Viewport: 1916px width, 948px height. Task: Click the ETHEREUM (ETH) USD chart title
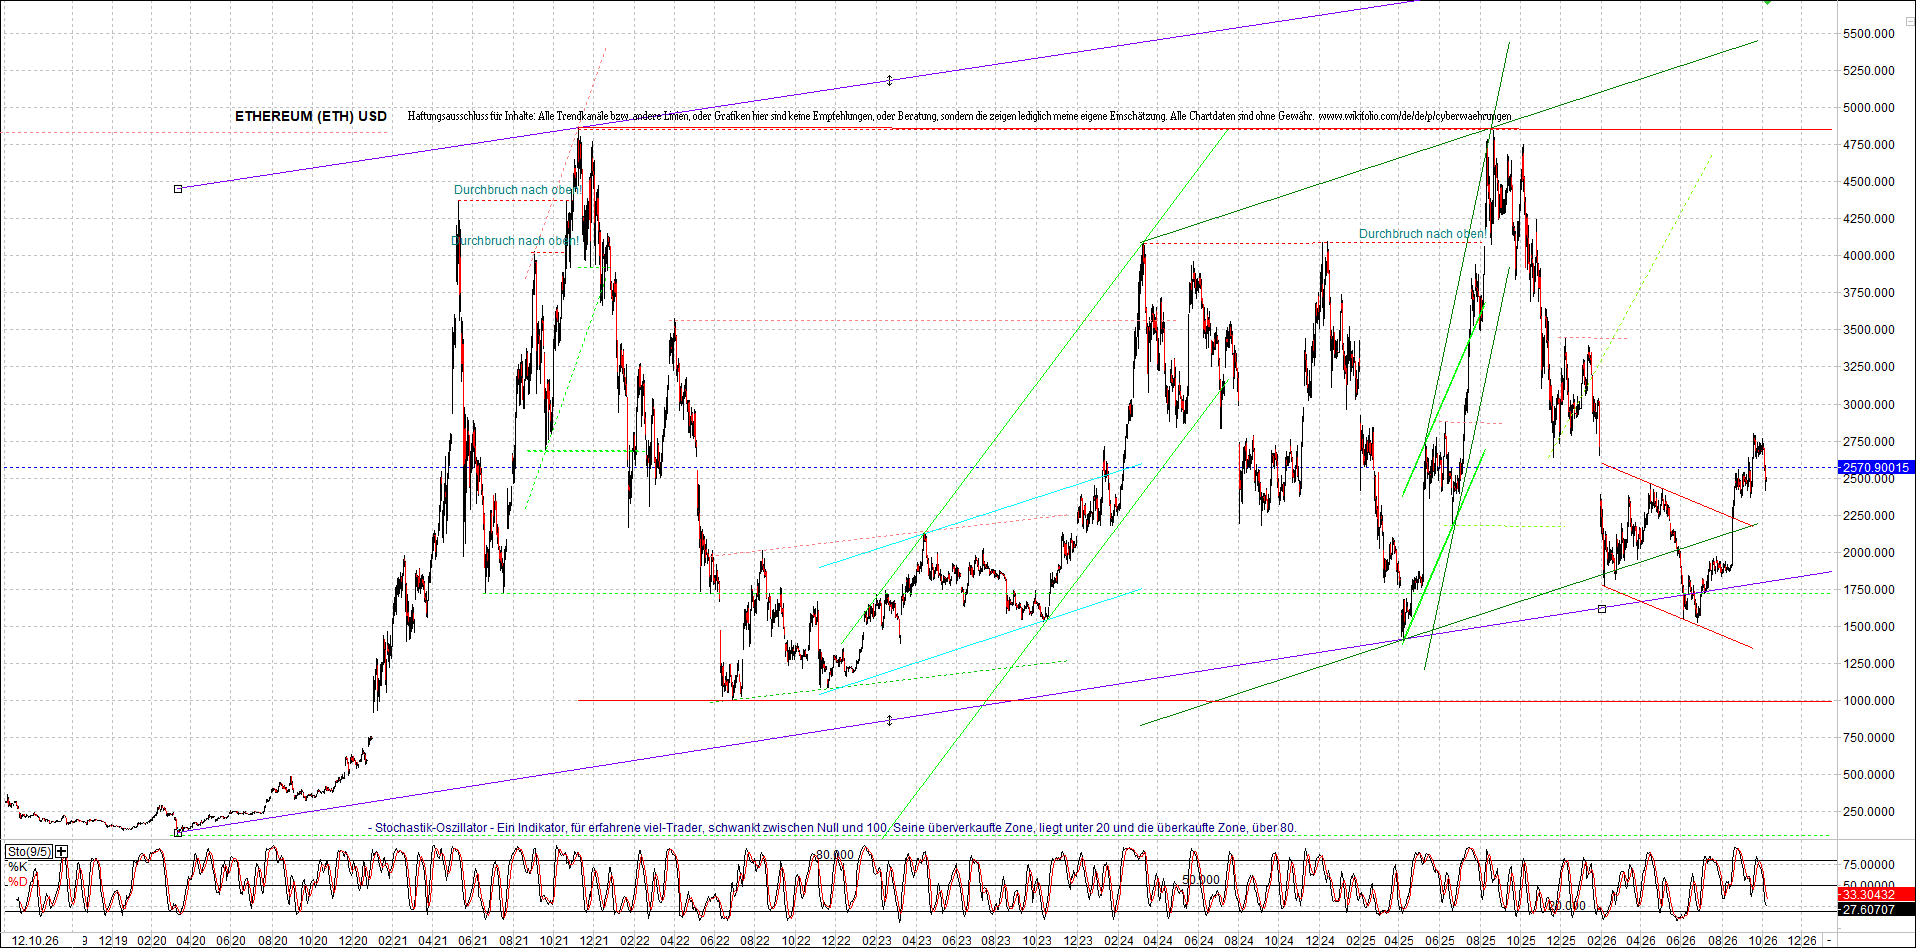point(311,116)
